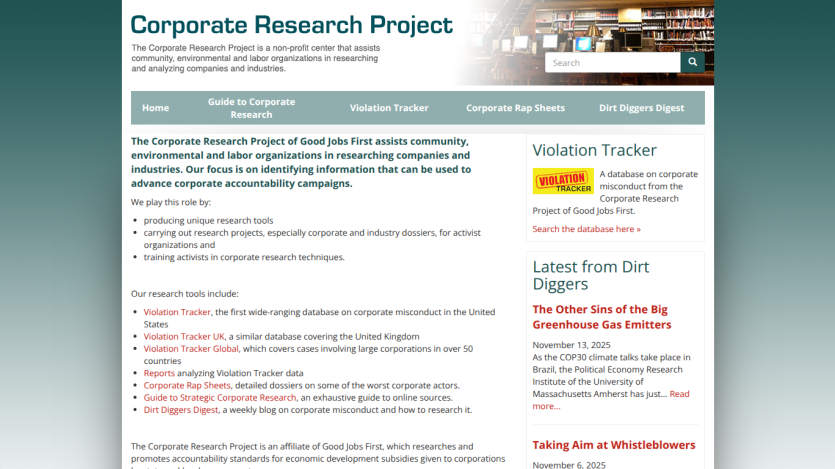The image size is (835, 469).
Task: Click the 'November 13, 2025' date text
Action: pos(571,345)
